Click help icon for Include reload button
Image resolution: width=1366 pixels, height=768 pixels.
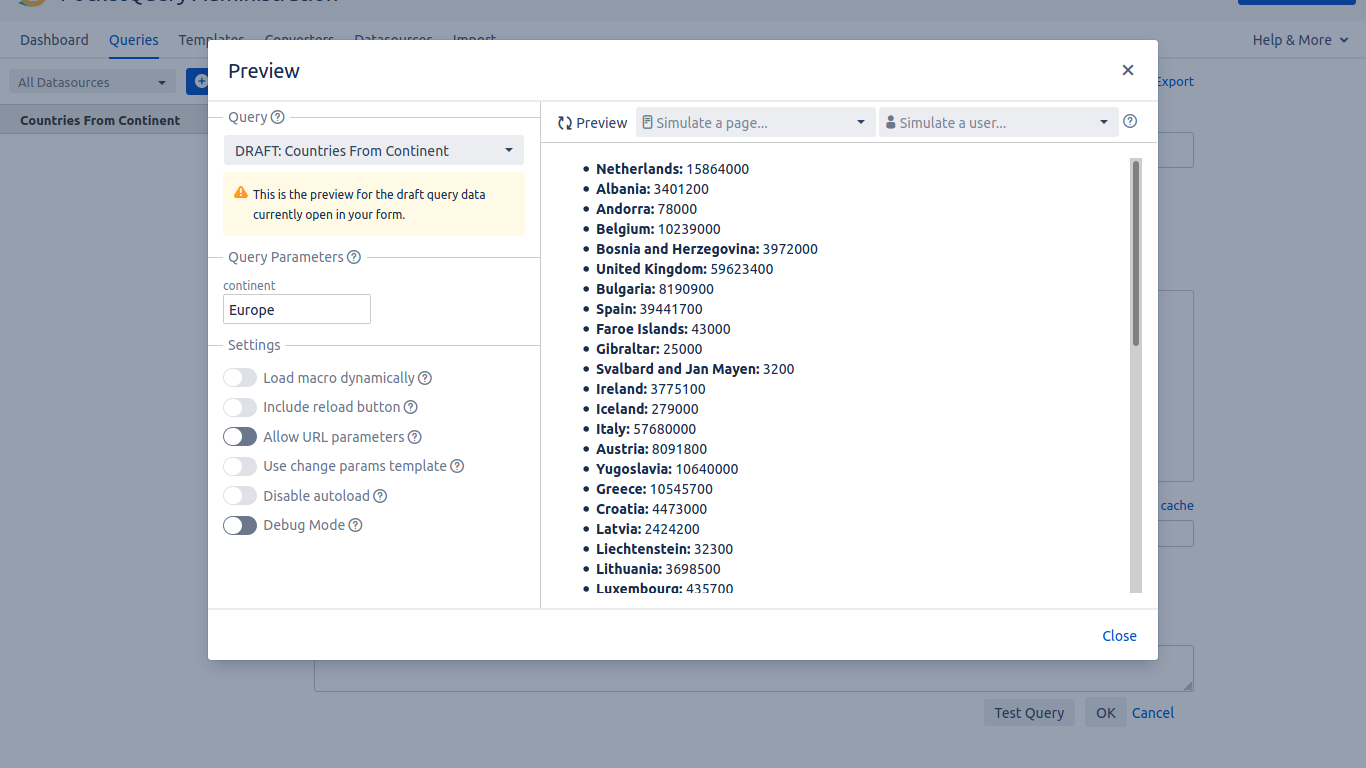click(x=410, y=407)
